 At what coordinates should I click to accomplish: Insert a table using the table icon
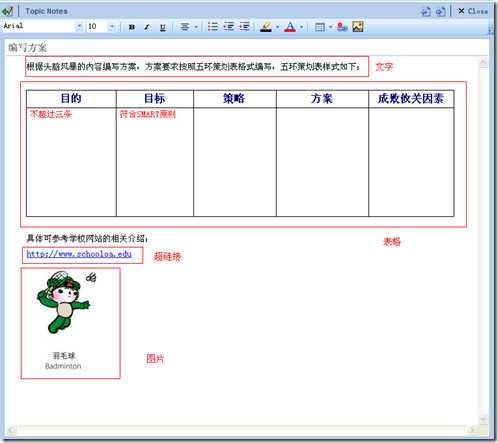[x=320, y=27]
